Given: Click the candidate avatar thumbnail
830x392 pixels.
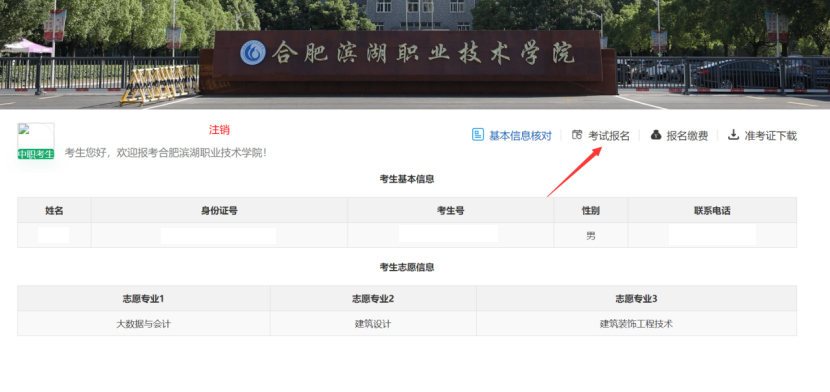Looking at the screenshot, I should pos(36,136).
